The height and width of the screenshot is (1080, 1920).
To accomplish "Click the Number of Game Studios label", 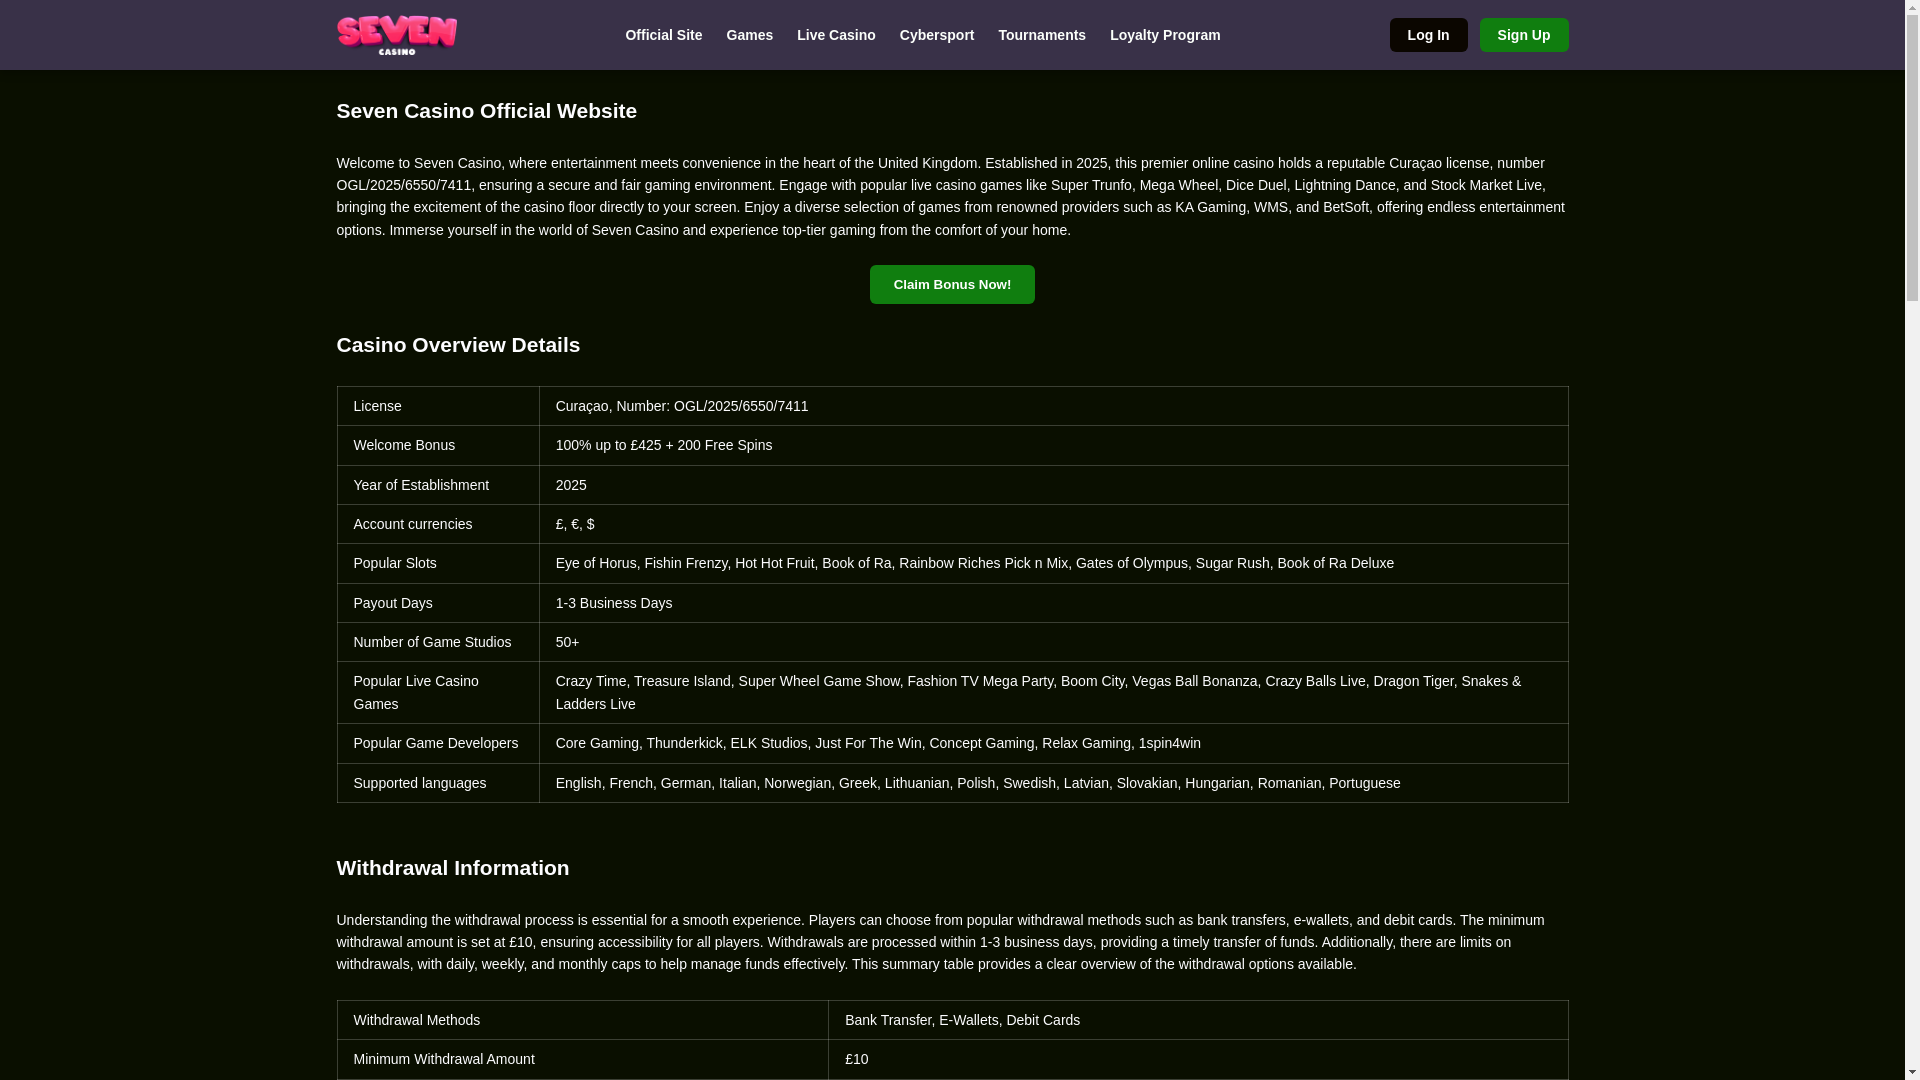I will pos(438,642).
